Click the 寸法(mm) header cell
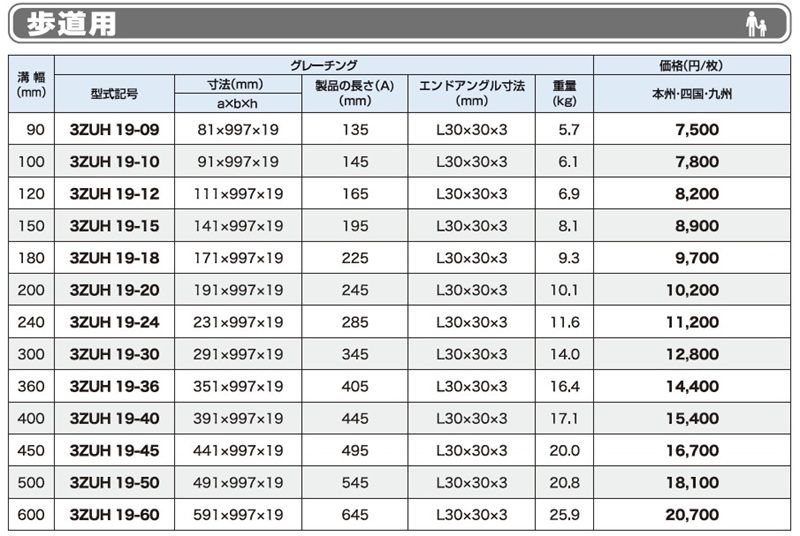This screenshot has height=536, width=800. click(236, 84)
